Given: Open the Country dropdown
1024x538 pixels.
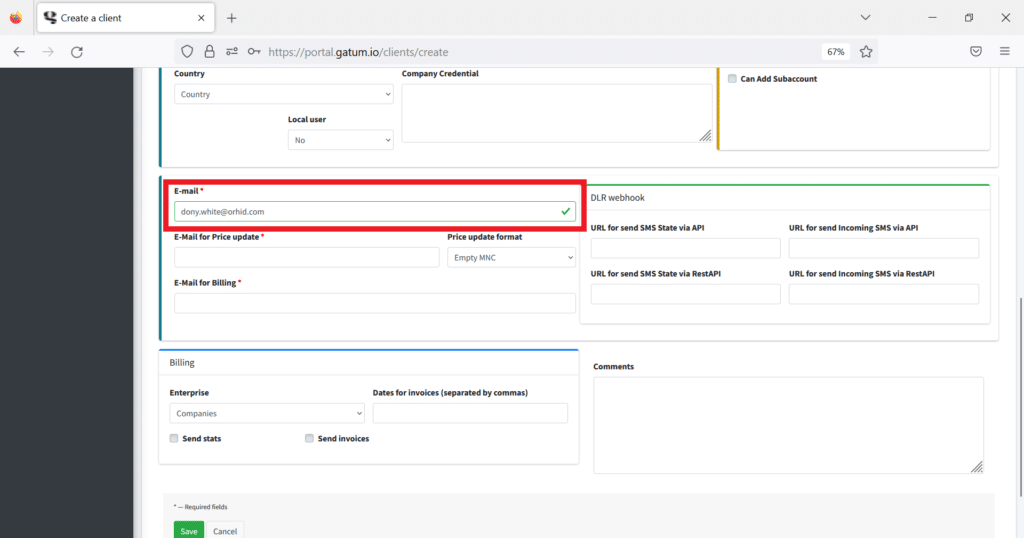Looking at the screenshot, I should (283, 94).
